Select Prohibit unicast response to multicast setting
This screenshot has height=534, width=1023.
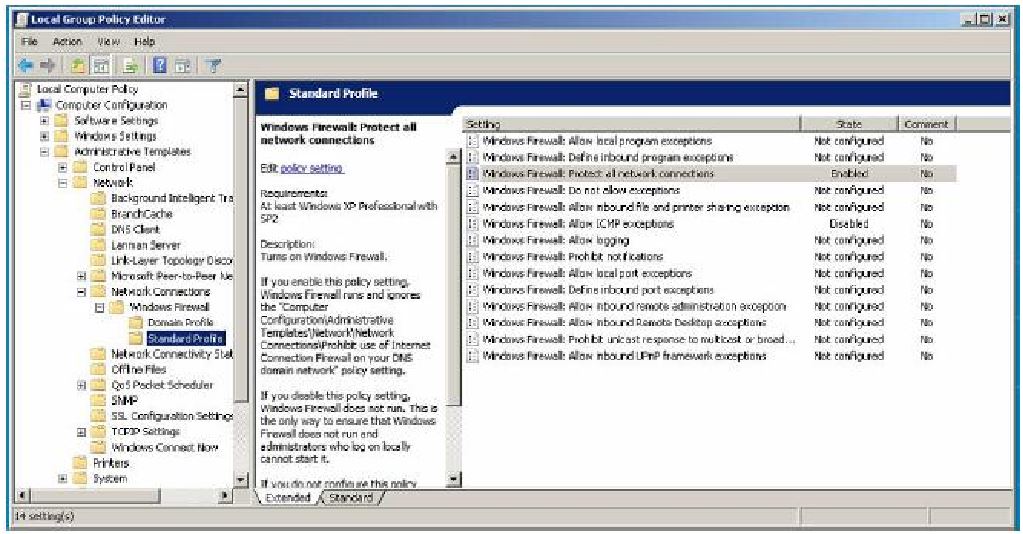pos(639,339)
